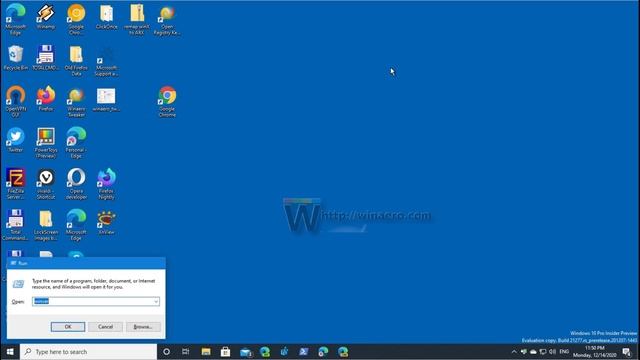This screenshot has width=640, height=360.
Task: Open the Mail app from the taskbar
Action: tap(245, 351)
